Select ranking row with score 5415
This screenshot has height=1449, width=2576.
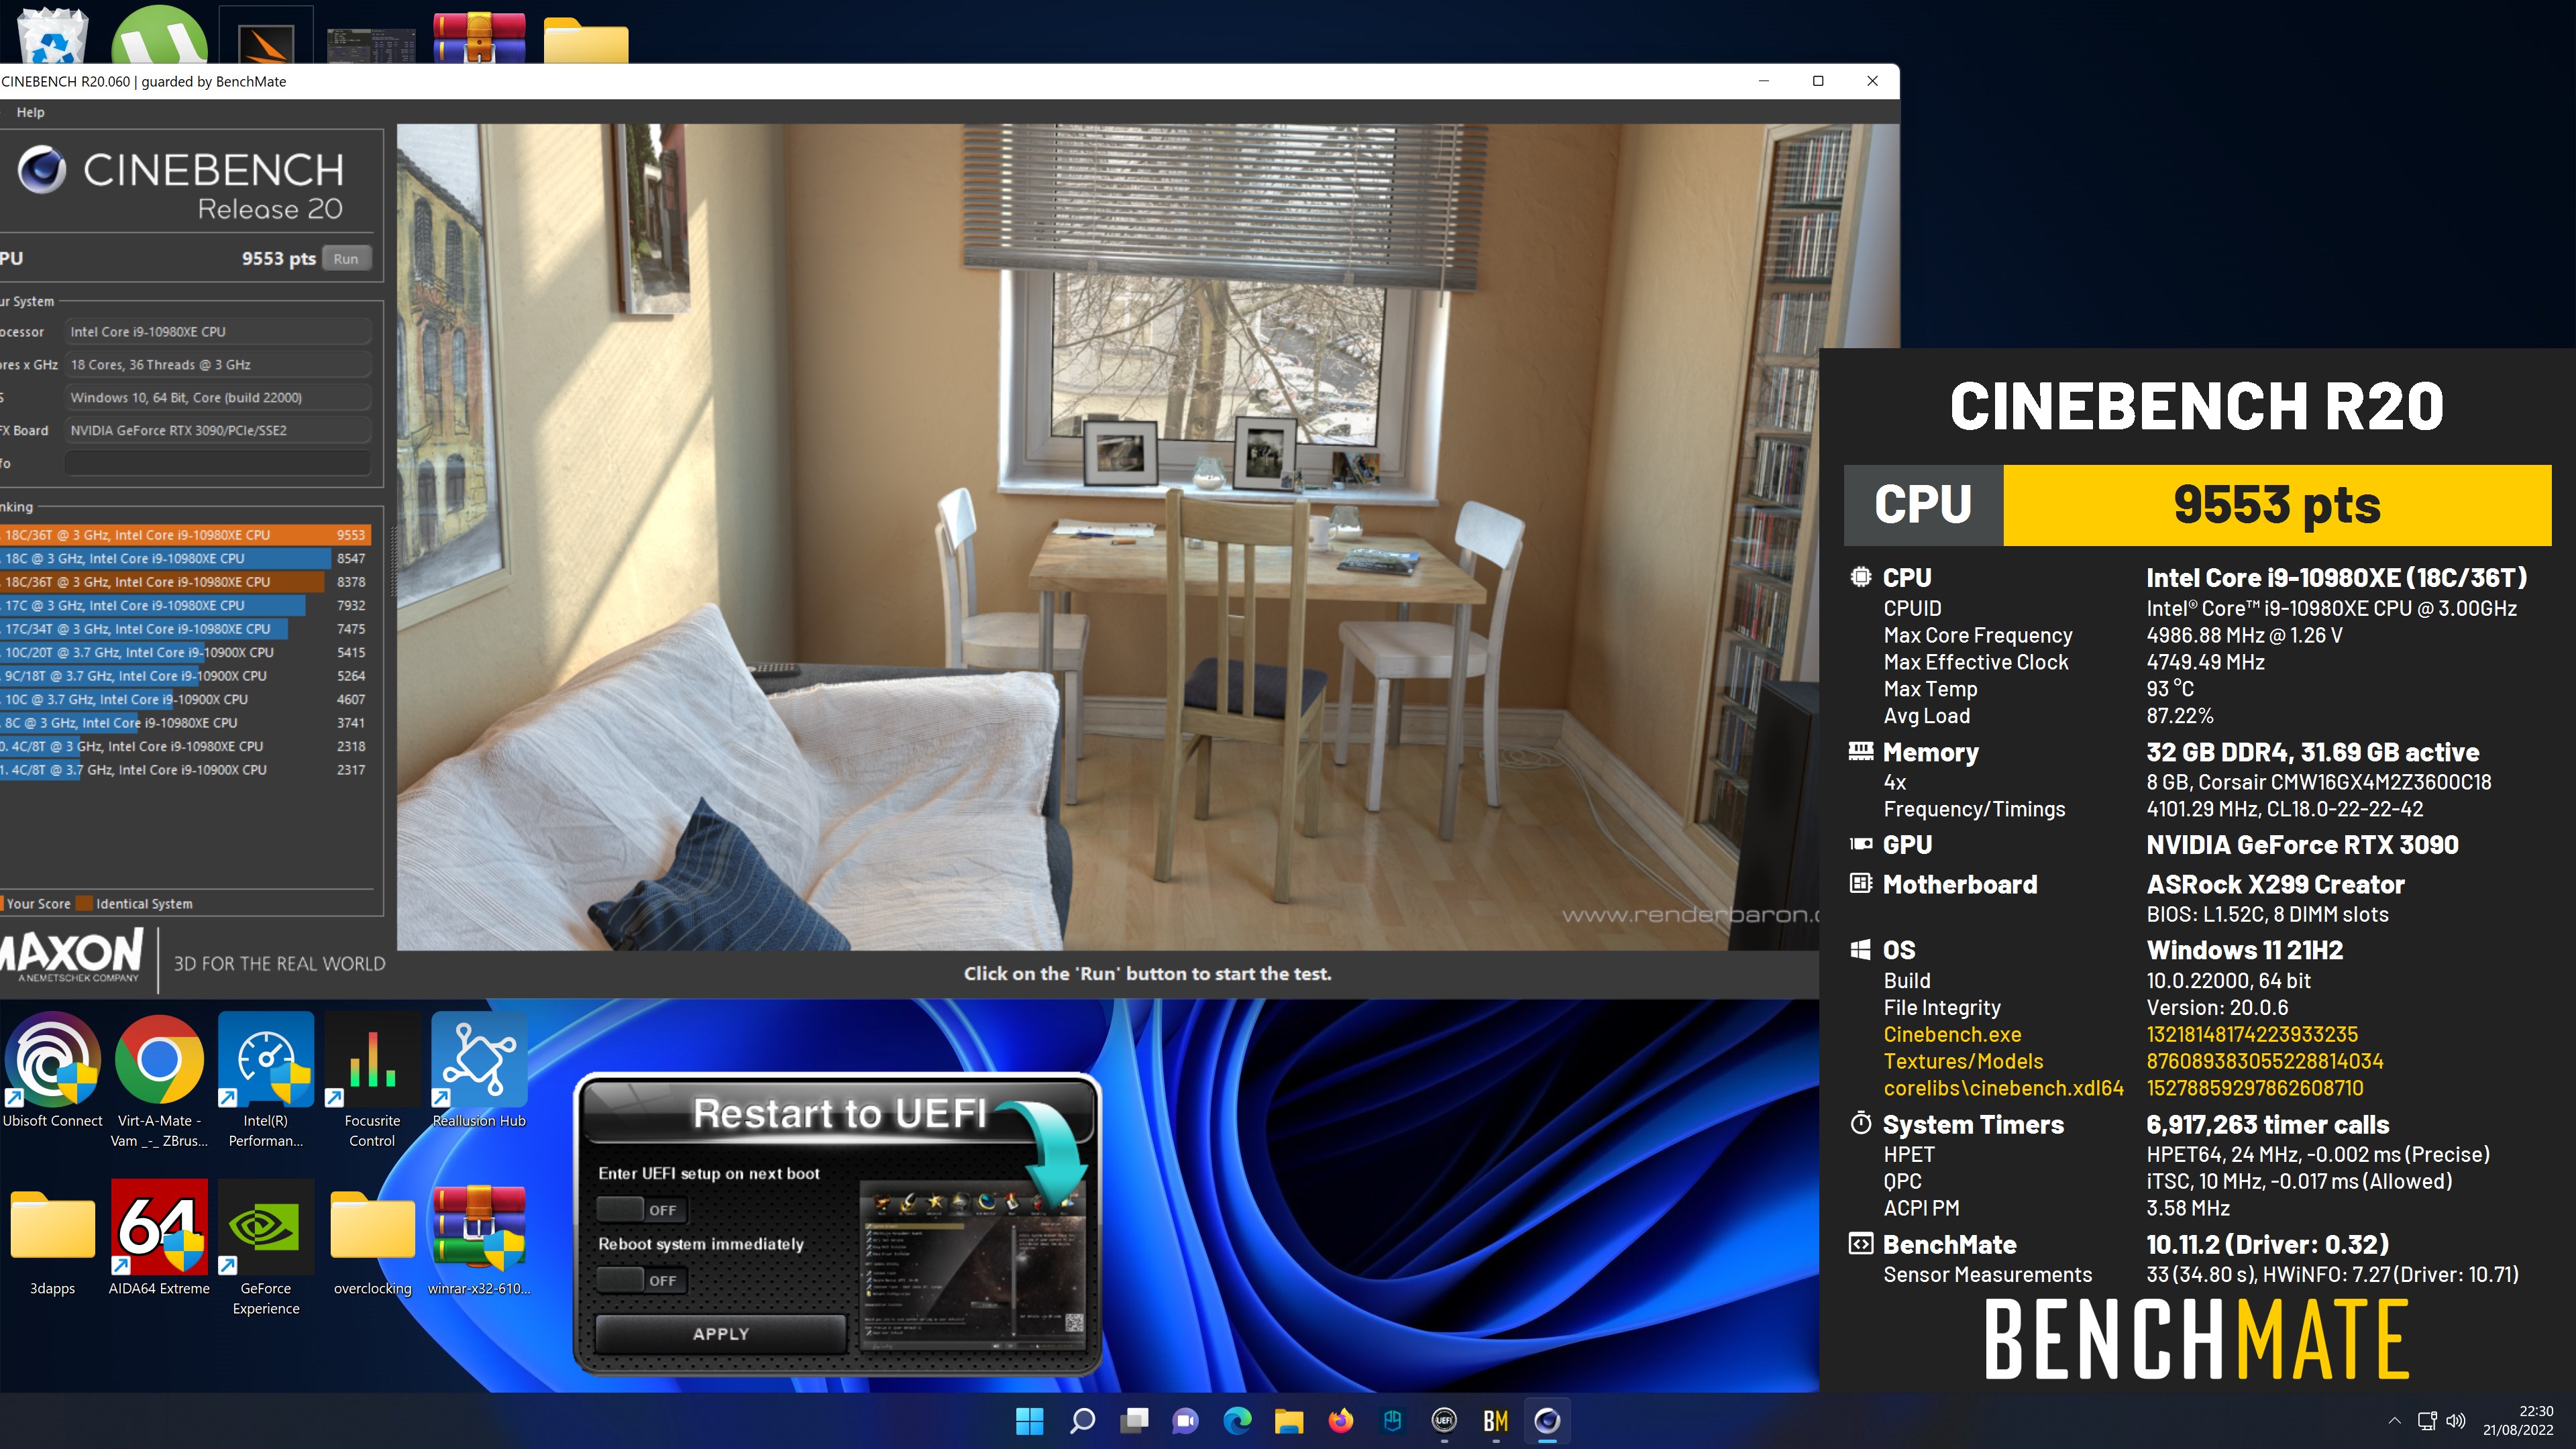(x=185, y=652)
